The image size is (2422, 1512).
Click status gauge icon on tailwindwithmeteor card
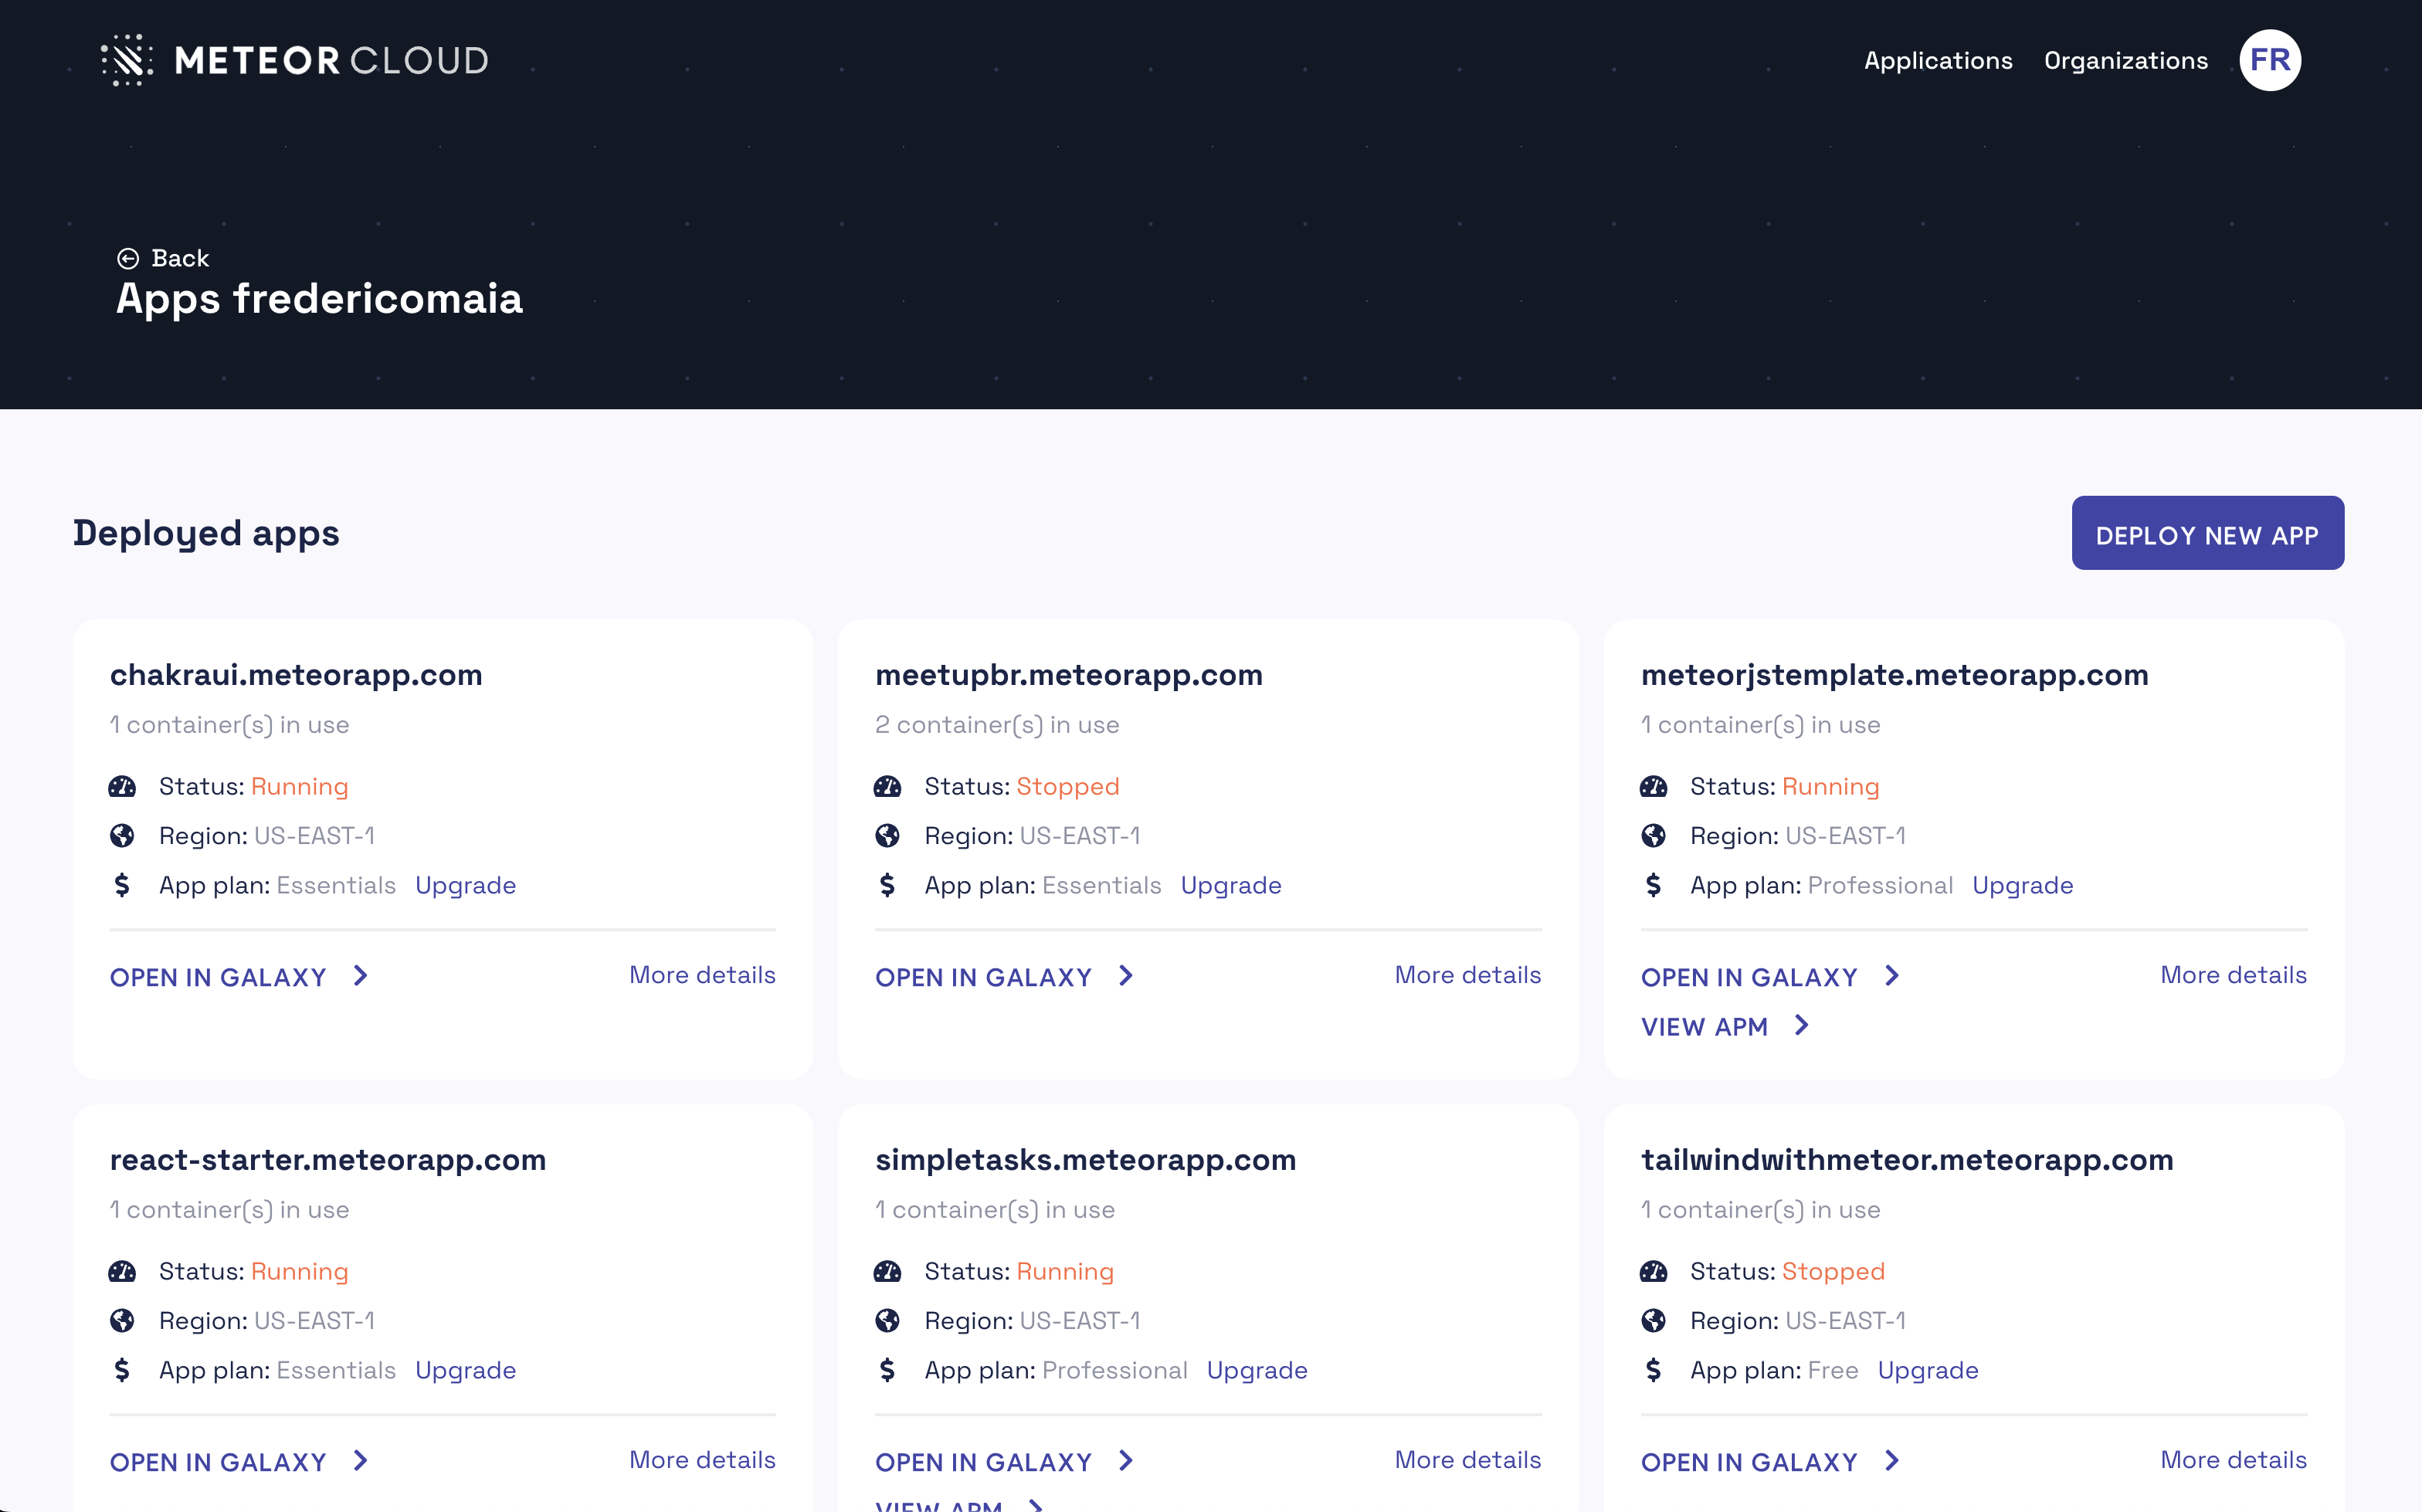(x=1653, y=1272)
